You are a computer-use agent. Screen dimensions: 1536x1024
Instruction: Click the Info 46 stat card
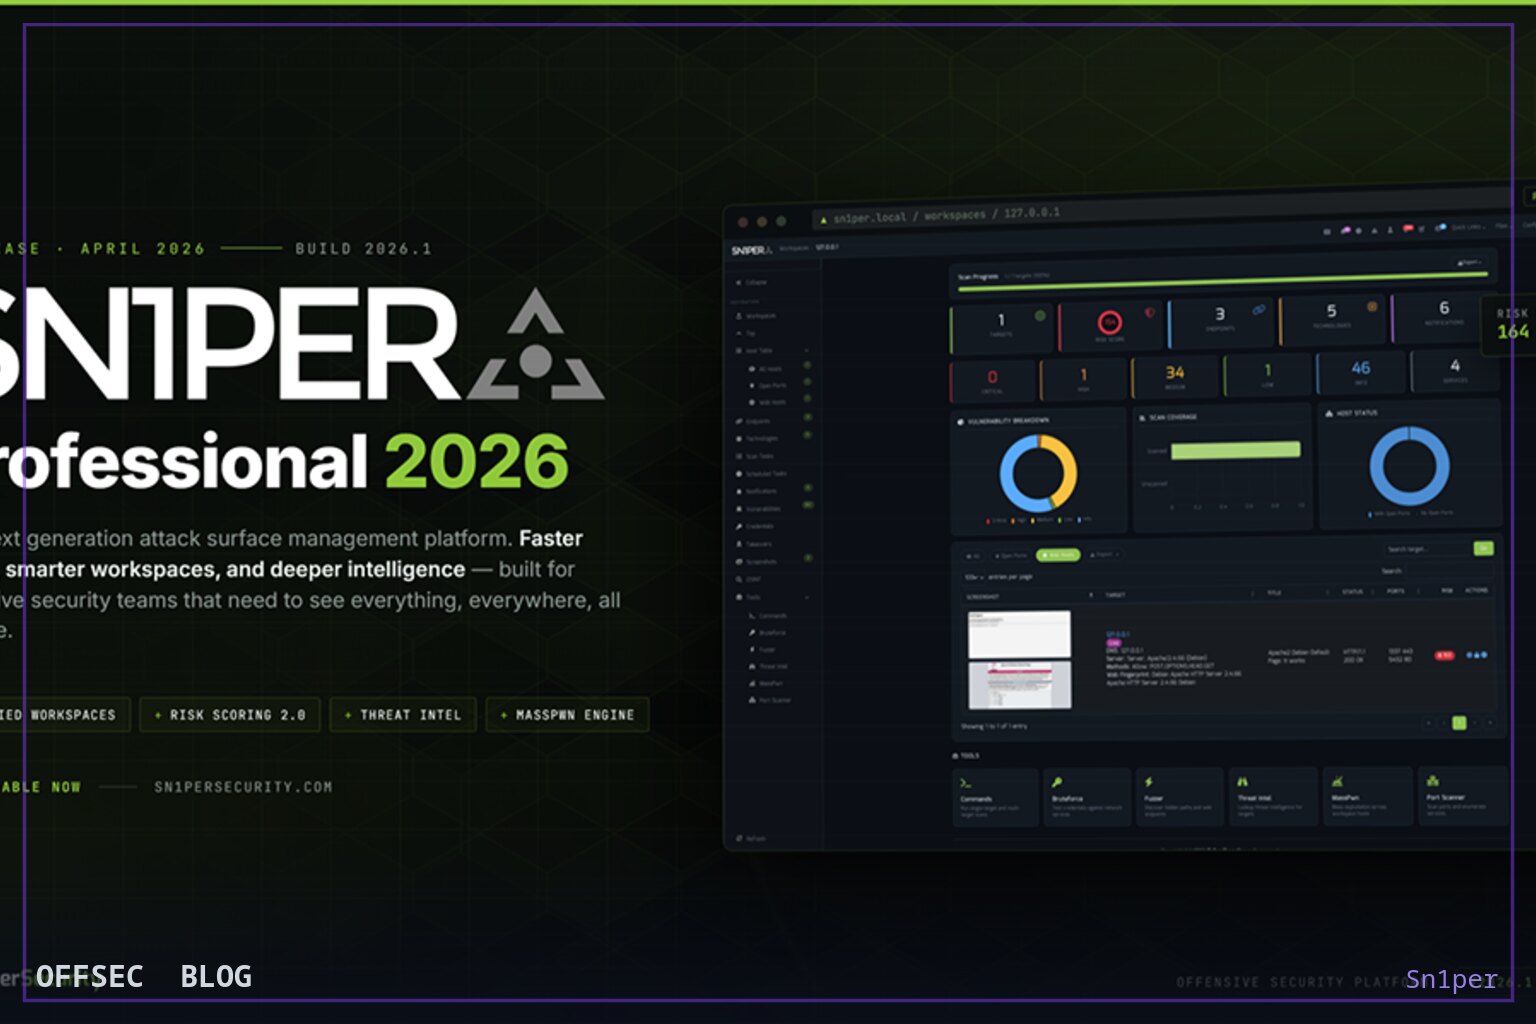tap(1360, 372)
